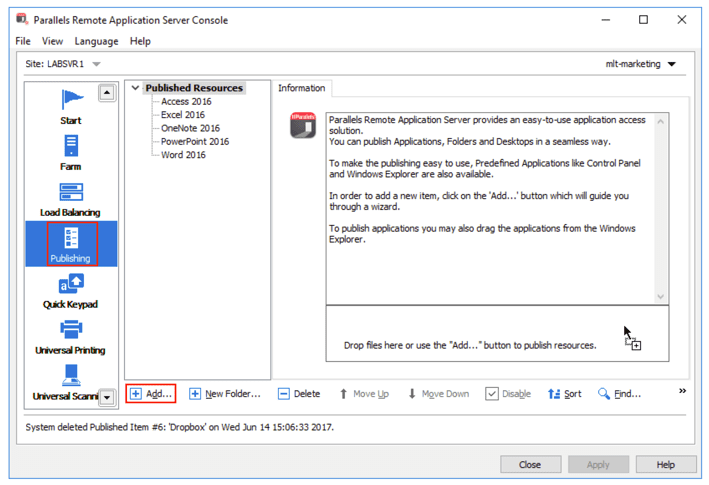Select Word 2016 in tree
The height and width of the screenshot is (485, 709).
(x=183, y=155)
